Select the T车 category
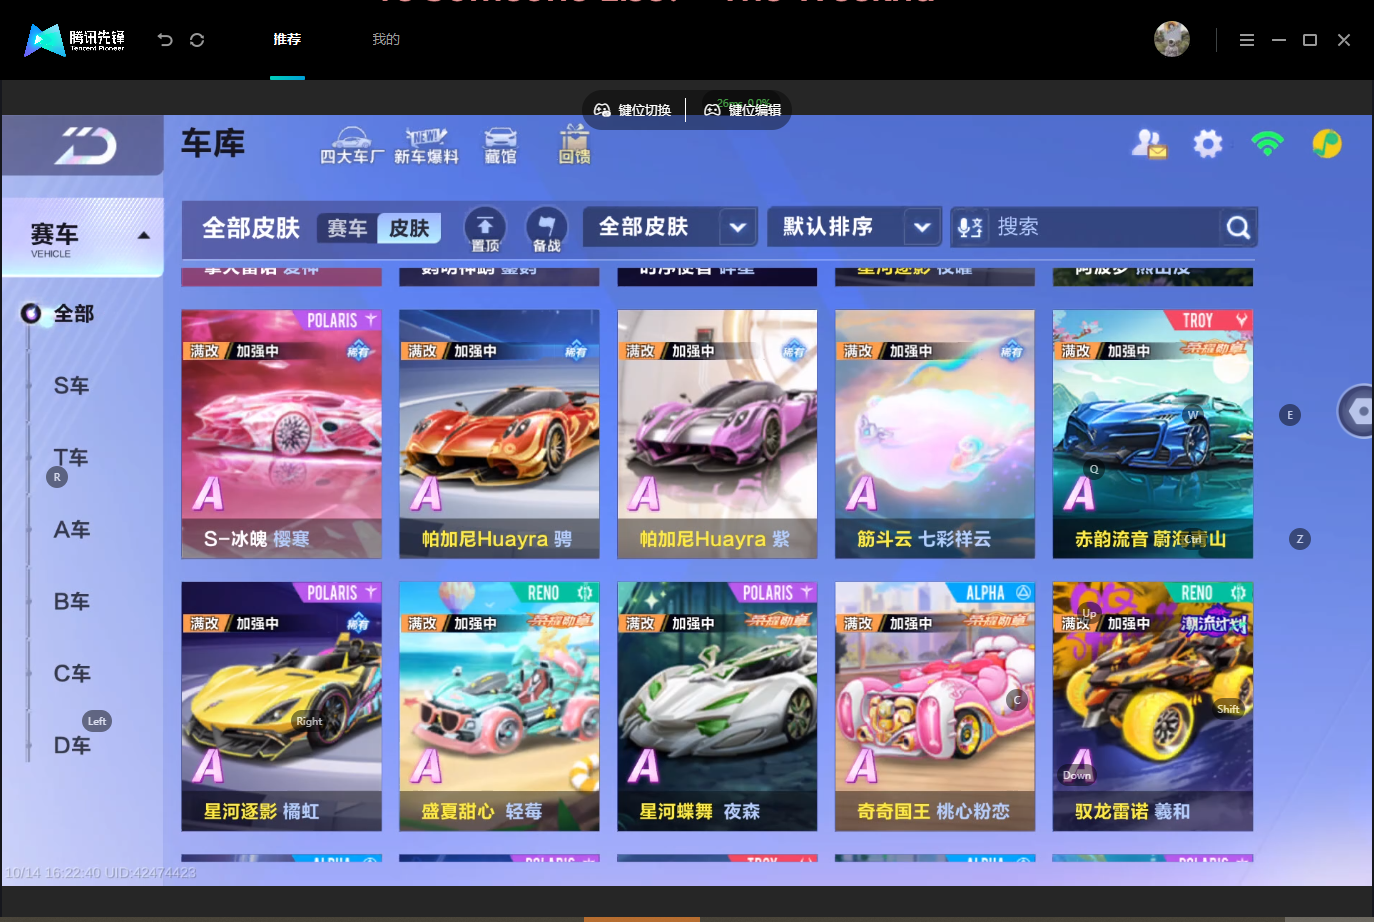The image size is (1374, 922). coord(71,458)
